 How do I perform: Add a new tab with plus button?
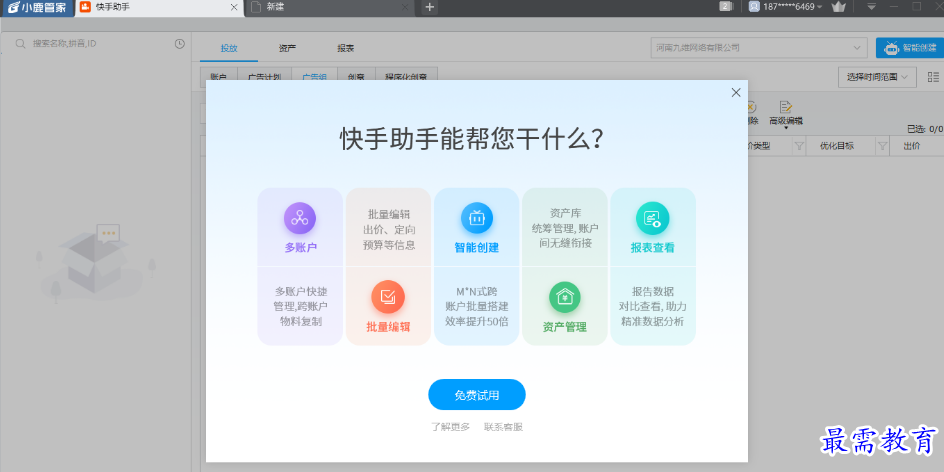429,7
